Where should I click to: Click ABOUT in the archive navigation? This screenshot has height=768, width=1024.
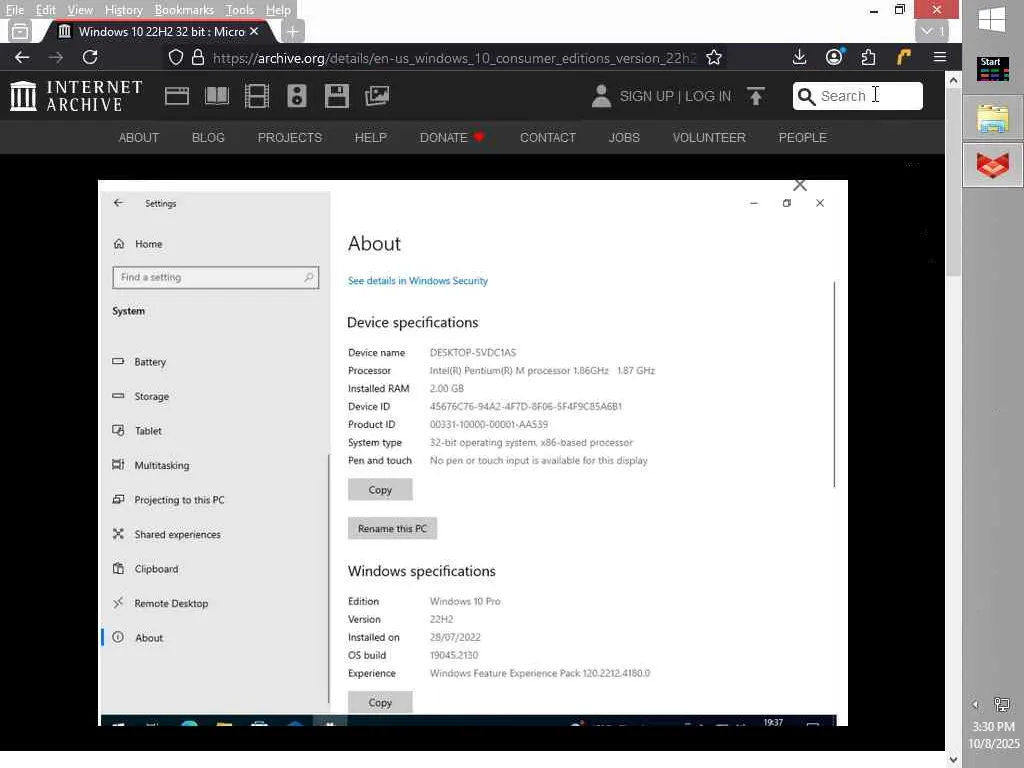coord(138,138)
